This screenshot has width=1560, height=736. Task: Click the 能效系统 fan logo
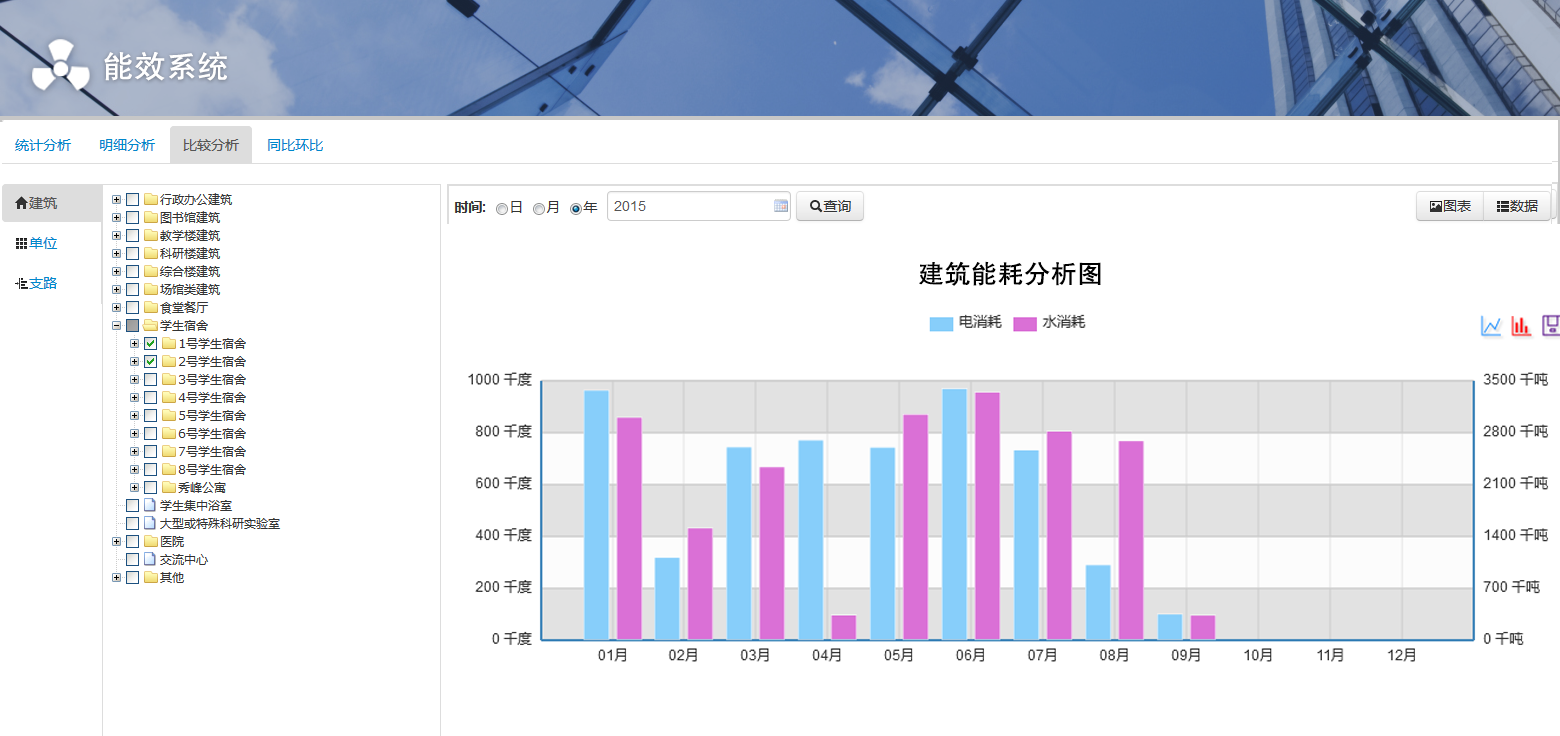pos(60,66)
